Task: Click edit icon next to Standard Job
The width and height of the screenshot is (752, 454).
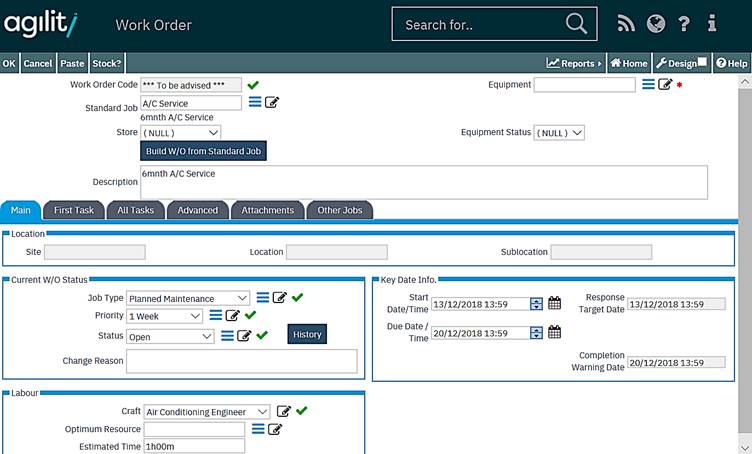Action: (272, 102)
